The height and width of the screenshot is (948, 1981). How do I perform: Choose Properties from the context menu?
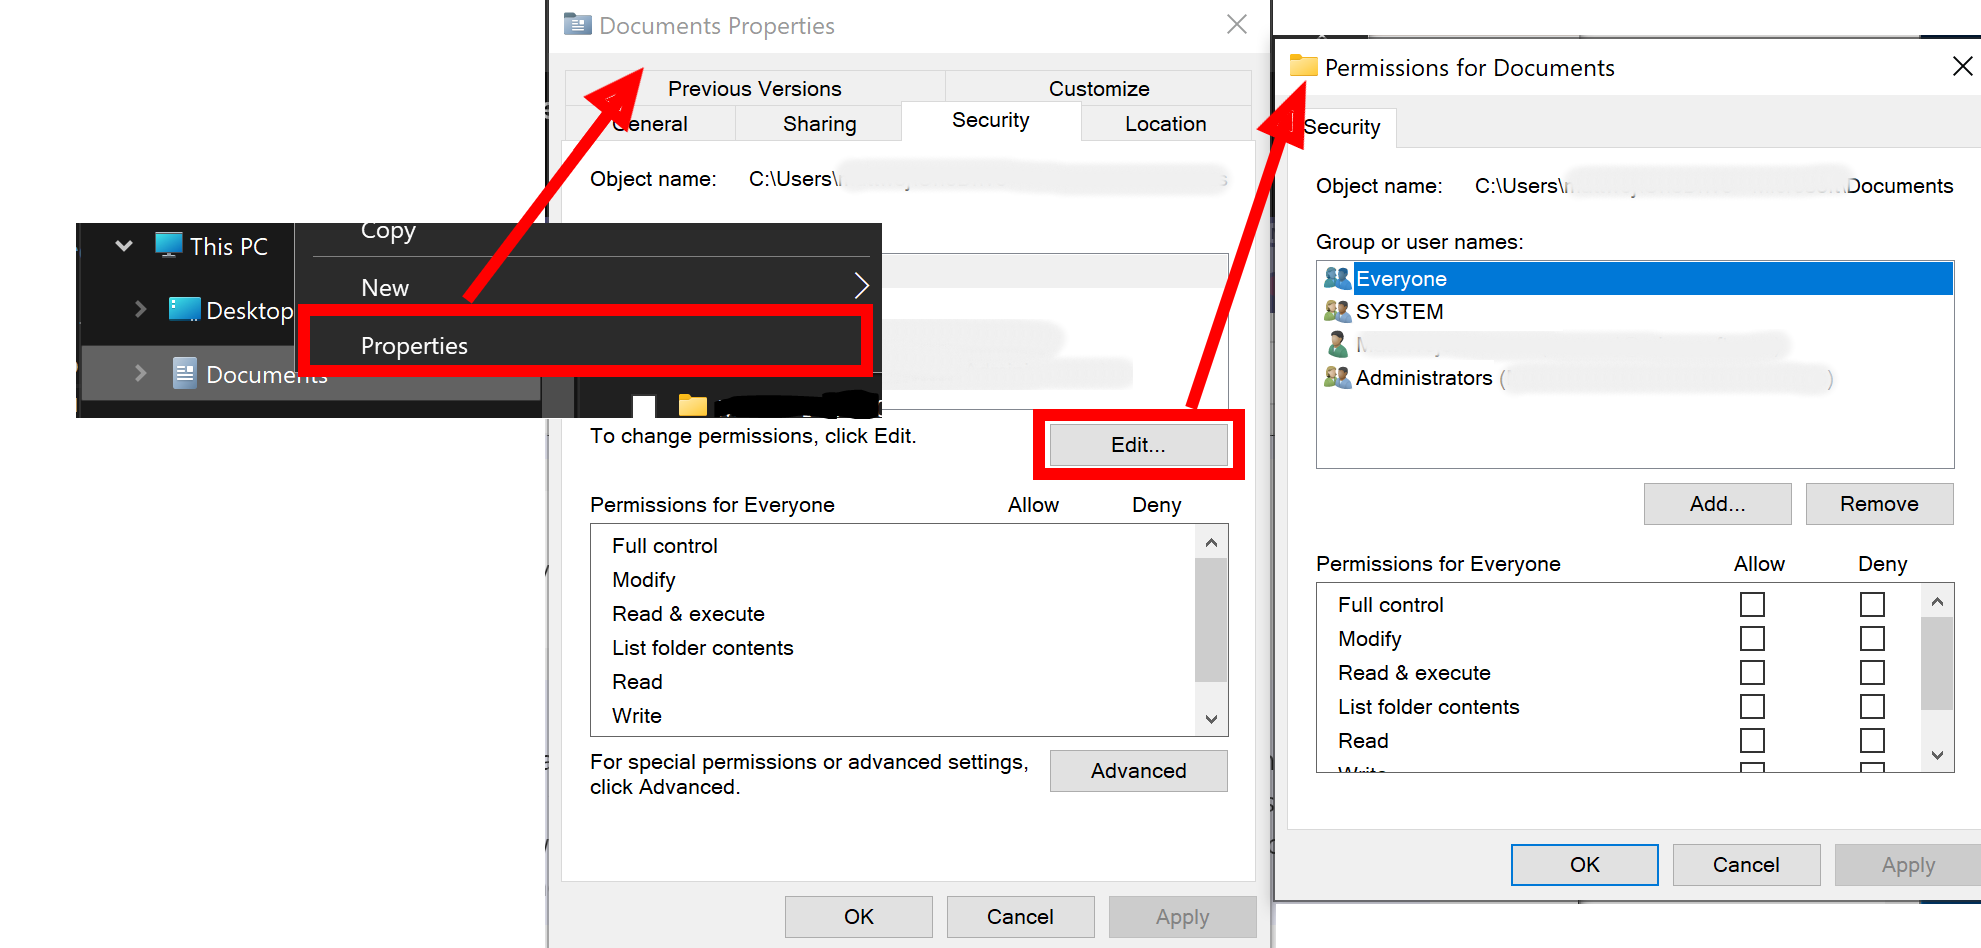414,345
